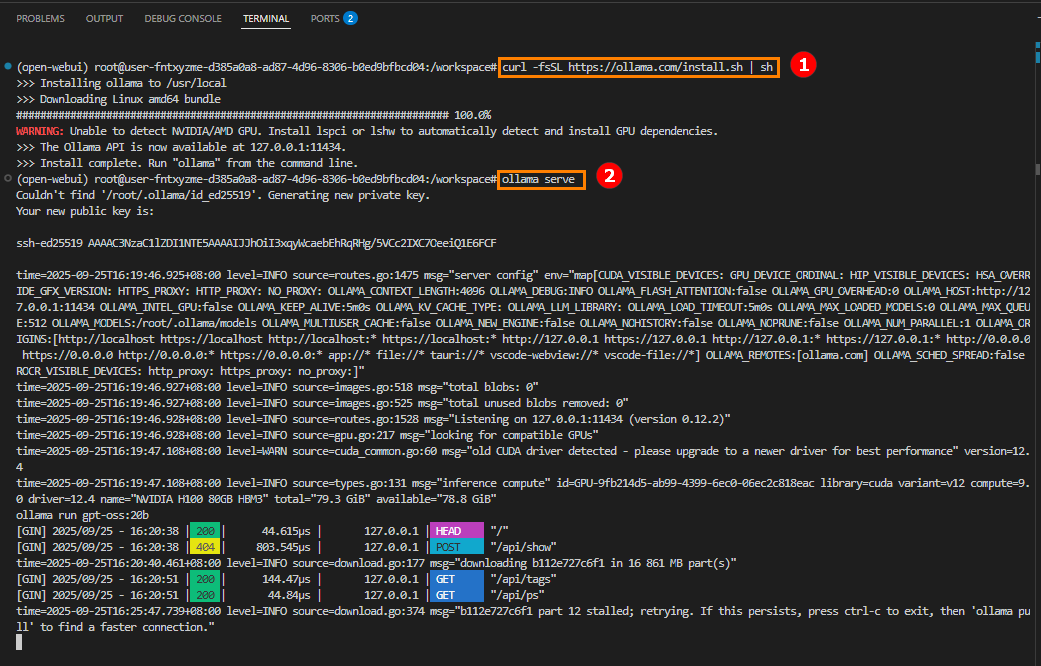Select the DEBUG CONSOLE tab
Image resolution: width=1041 pixels, height=666 pixels.
point(183,18)
